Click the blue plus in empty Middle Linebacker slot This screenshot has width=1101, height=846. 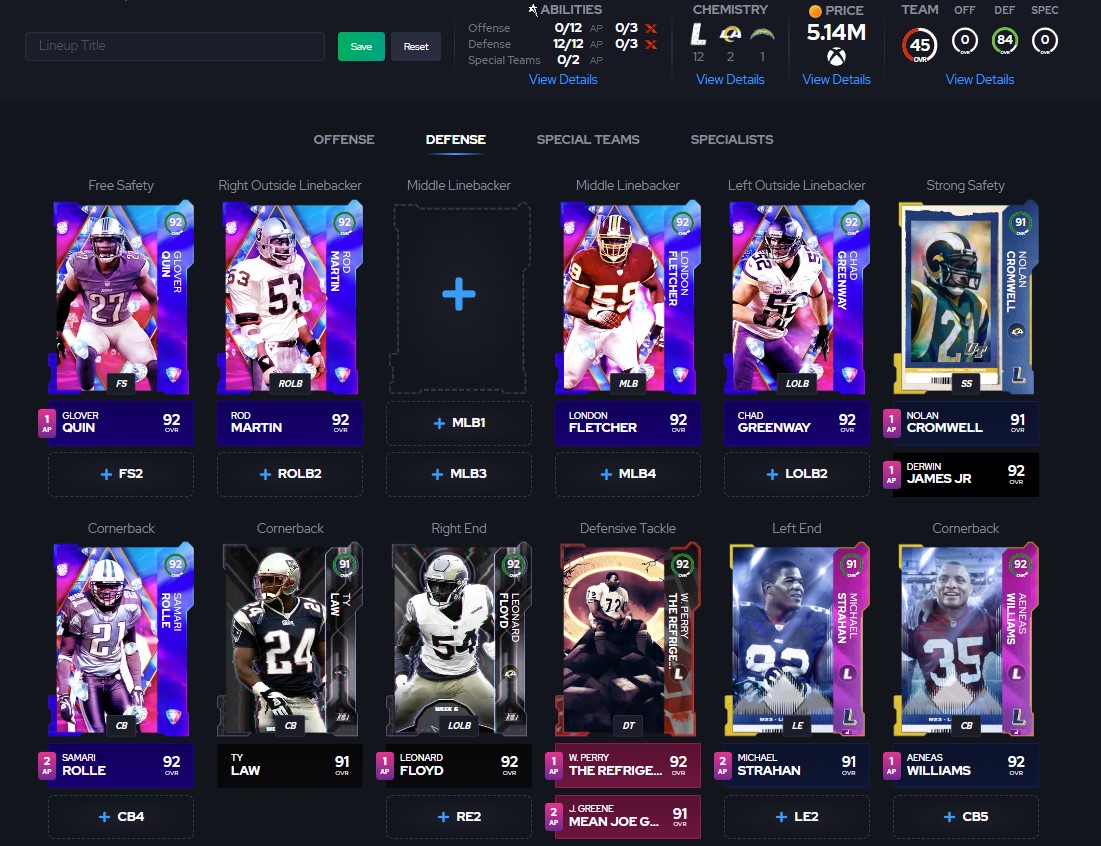459,294
